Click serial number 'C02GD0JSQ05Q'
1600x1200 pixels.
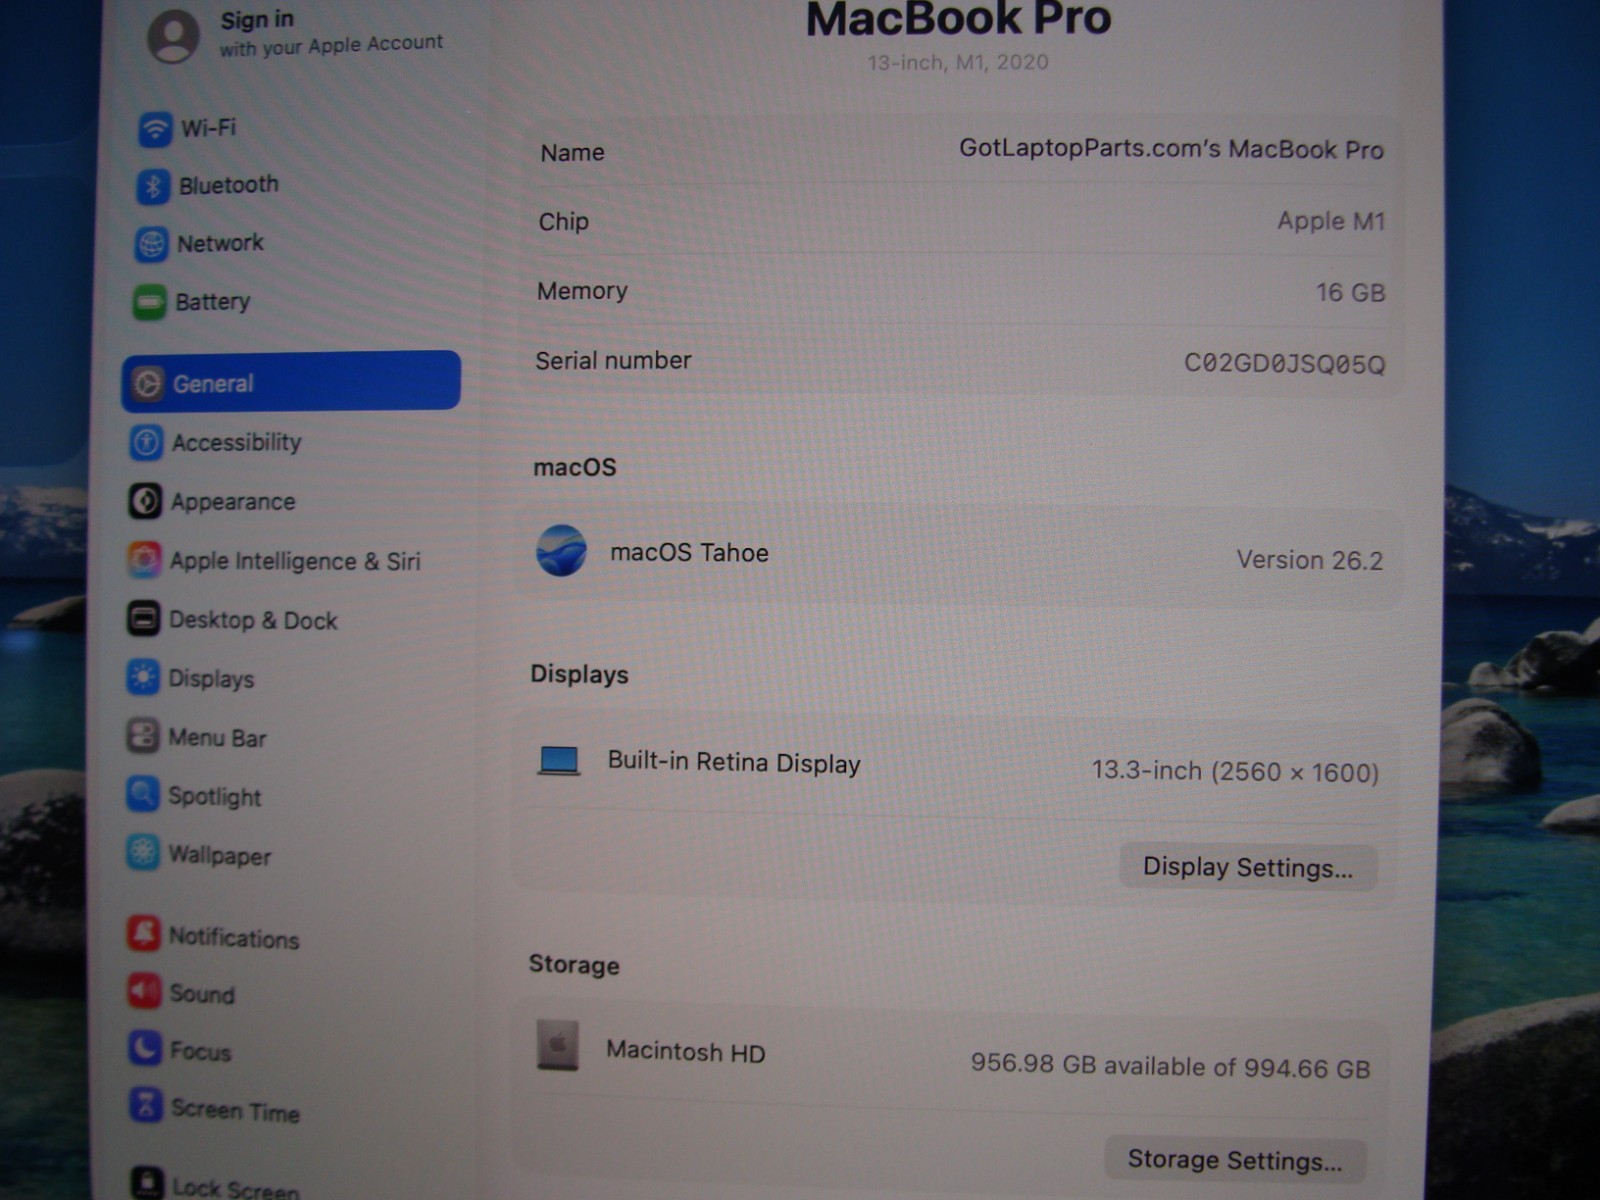coord(1284,363)
